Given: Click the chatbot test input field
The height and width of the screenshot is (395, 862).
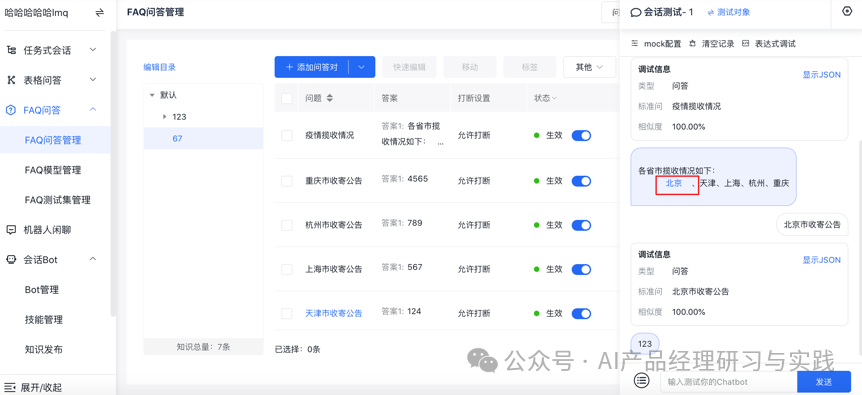Looking at the screenshot, I should (728, 381).
